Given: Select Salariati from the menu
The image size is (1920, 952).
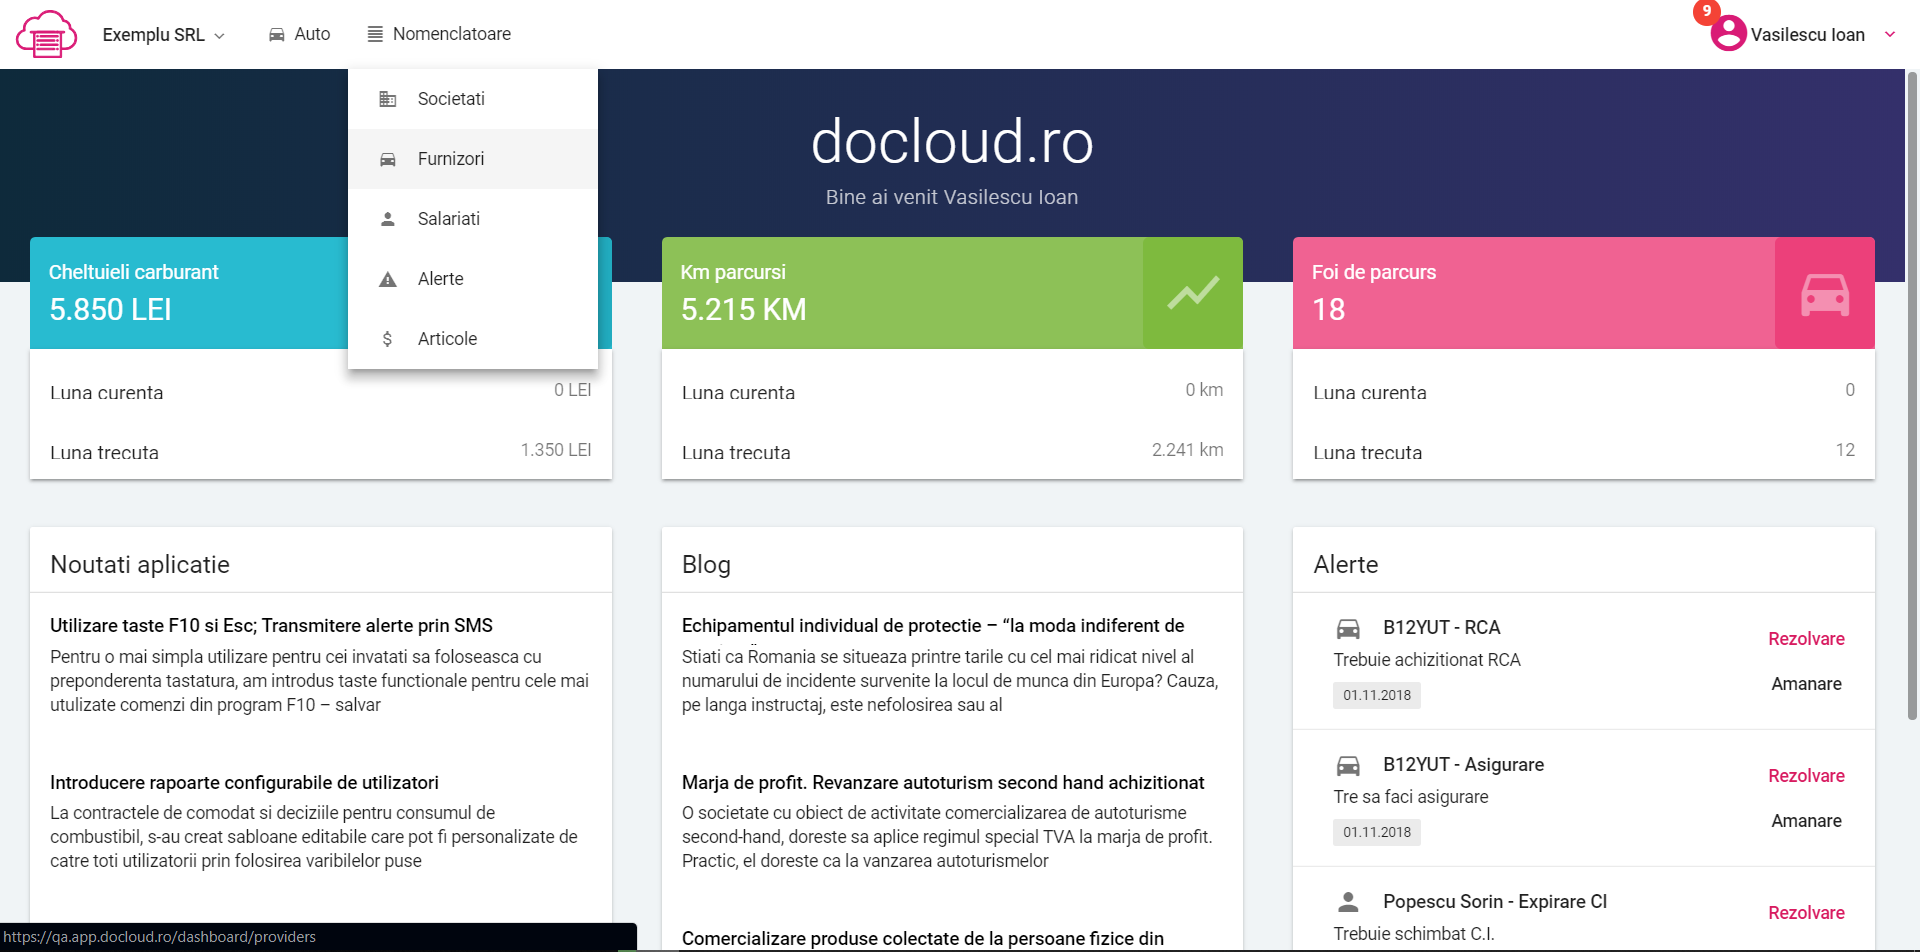Looking at the screenshot, I should (473, 219).
